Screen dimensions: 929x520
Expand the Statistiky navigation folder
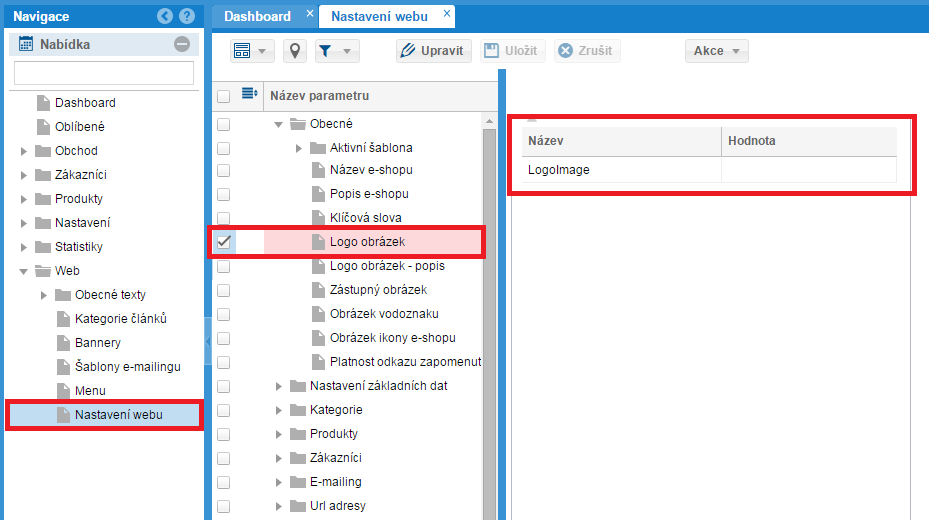[x=24, y=247]
